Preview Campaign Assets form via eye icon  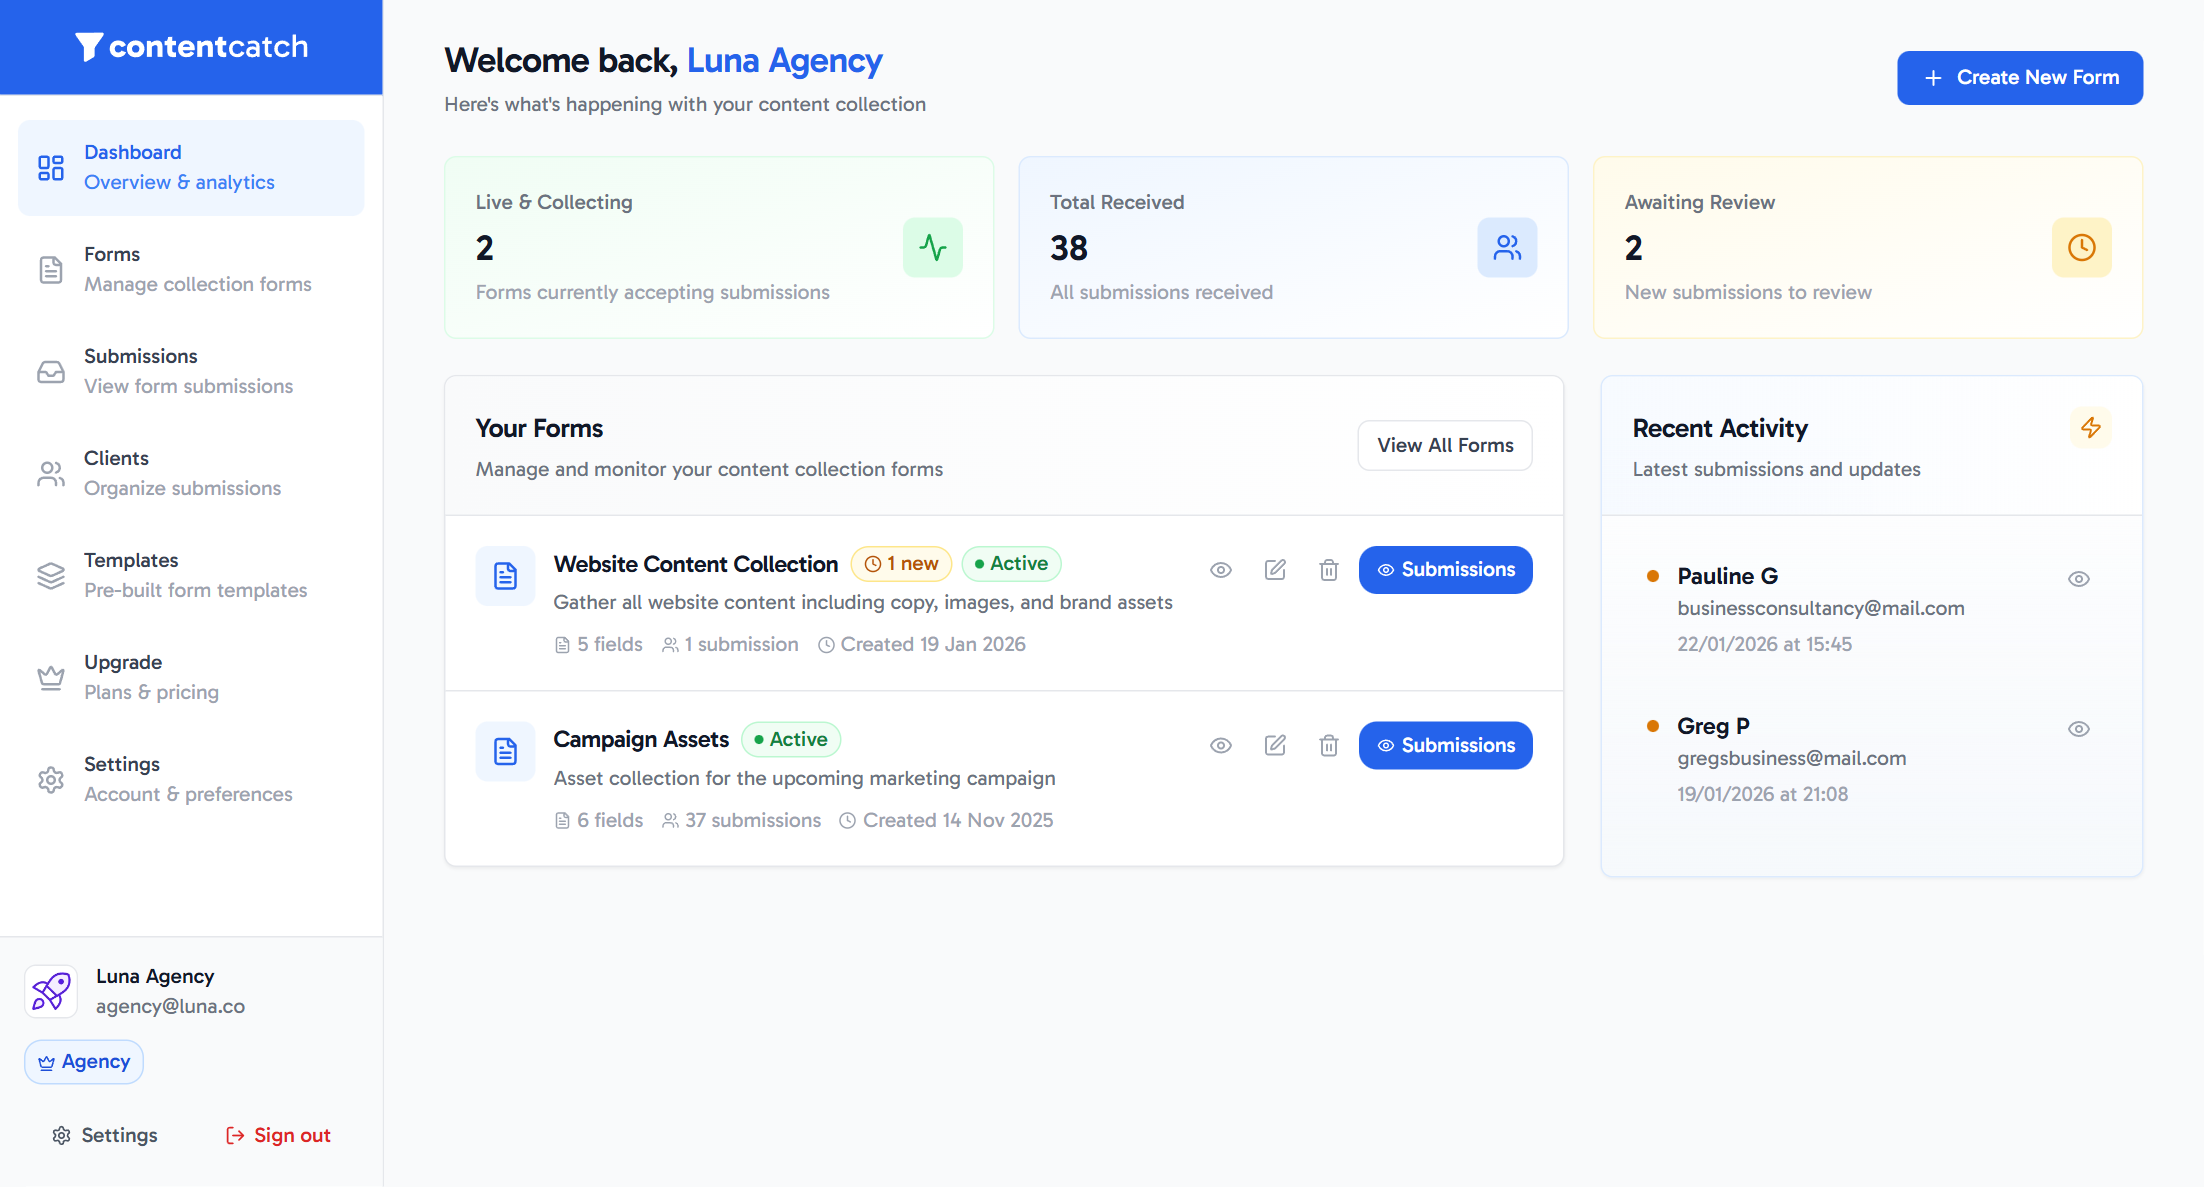pyautogui.click(x=1220, y=745)
